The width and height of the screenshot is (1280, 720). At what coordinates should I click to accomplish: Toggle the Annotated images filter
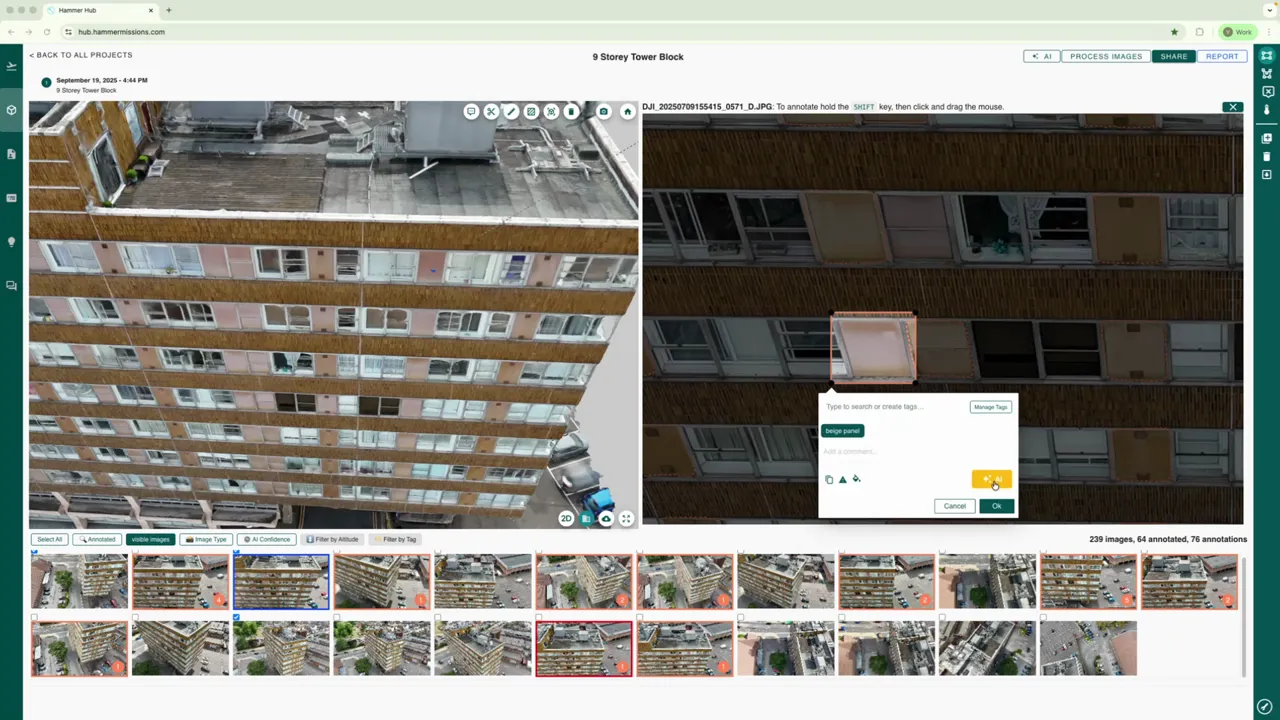99,539
